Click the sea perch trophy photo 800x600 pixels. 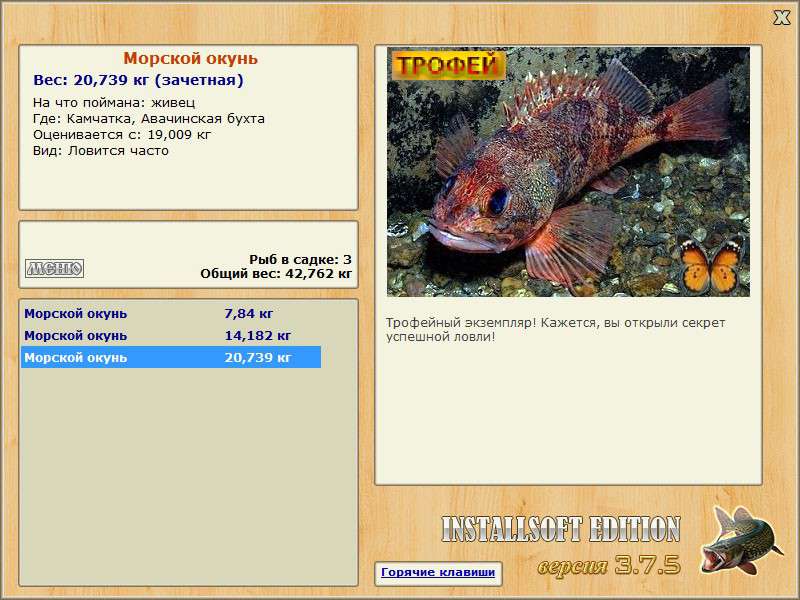[568, 172]
